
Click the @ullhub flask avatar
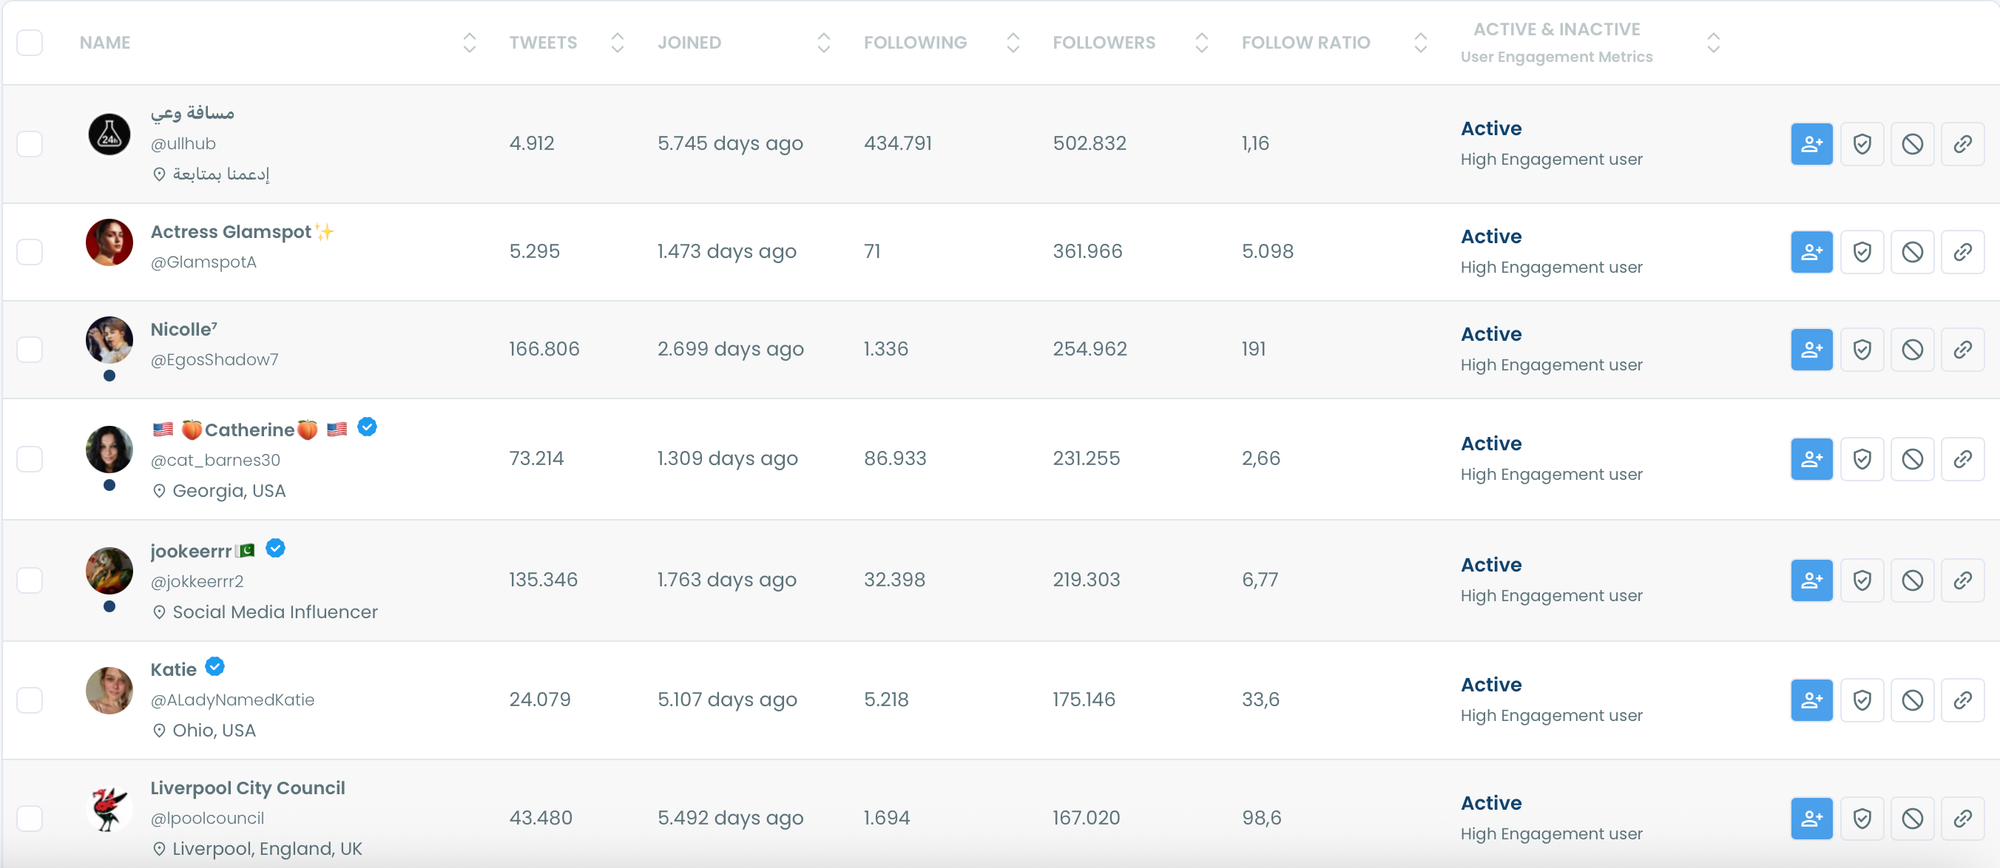tap(109, 134)
